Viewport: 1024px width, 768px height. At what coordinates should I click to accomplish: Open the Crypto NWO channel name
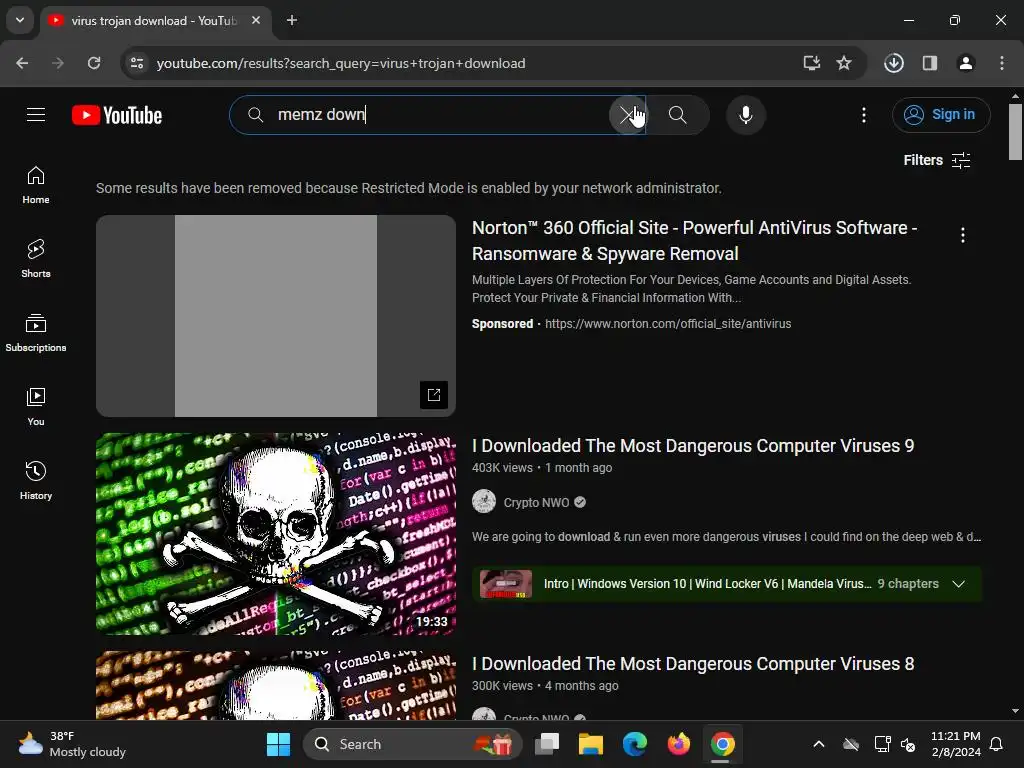coord(536,502)
